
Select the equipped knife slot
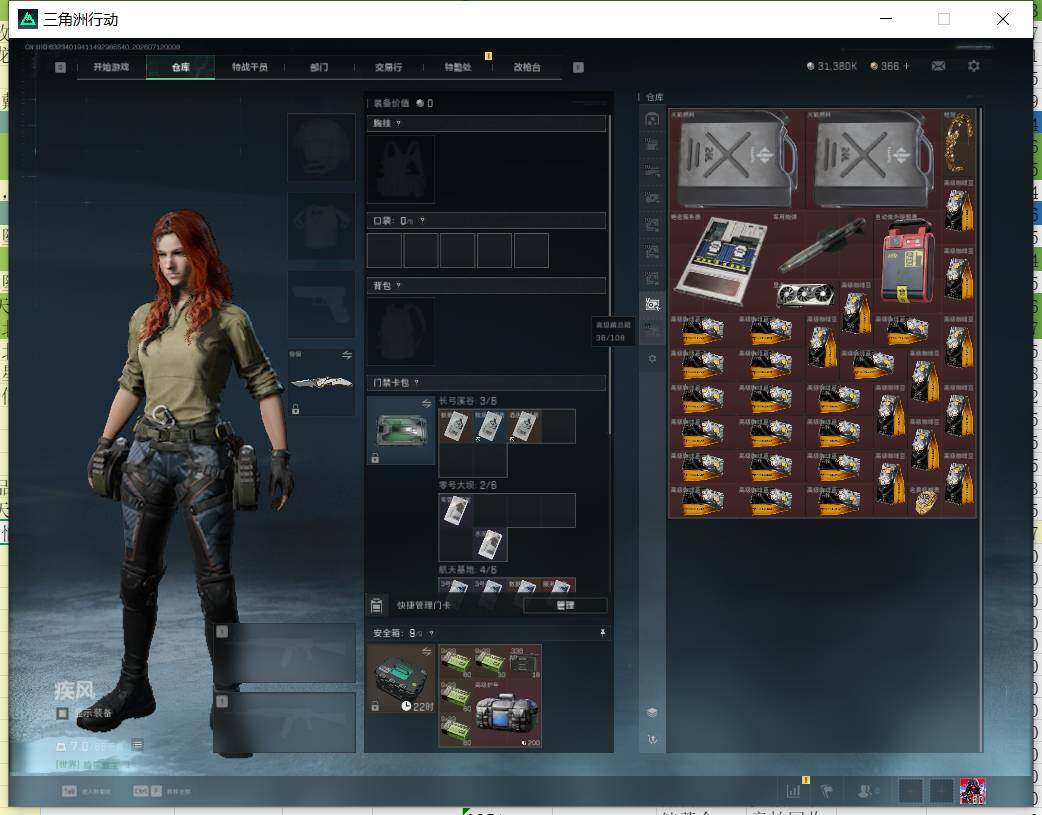(x=321, y=382)
